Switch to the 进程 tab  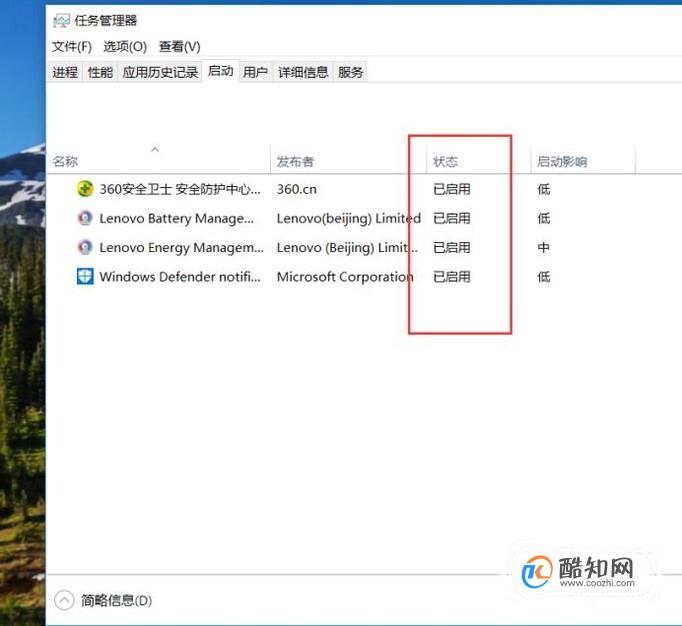[x=65, y=72]
